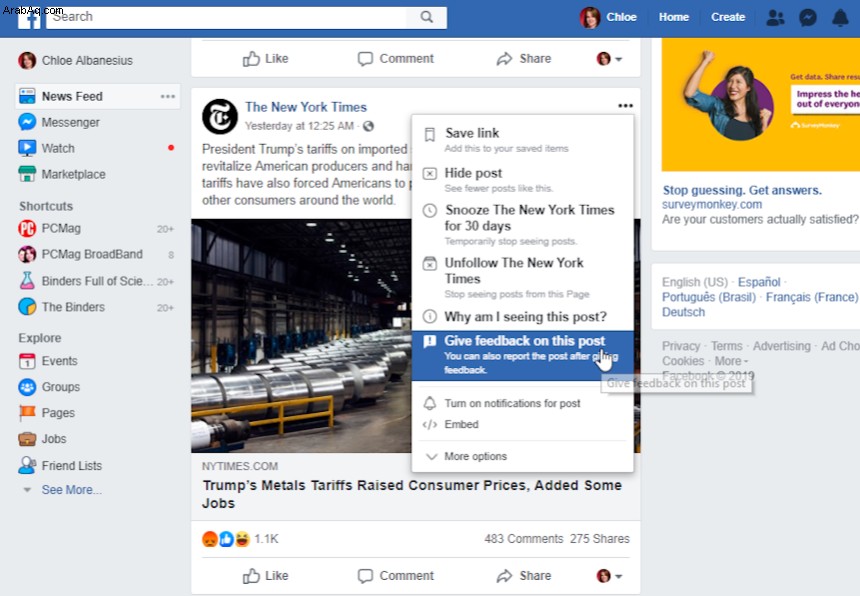Viewport: 860px width, 596px height.
Task: Open the Terms footer link
Action: 727,346
